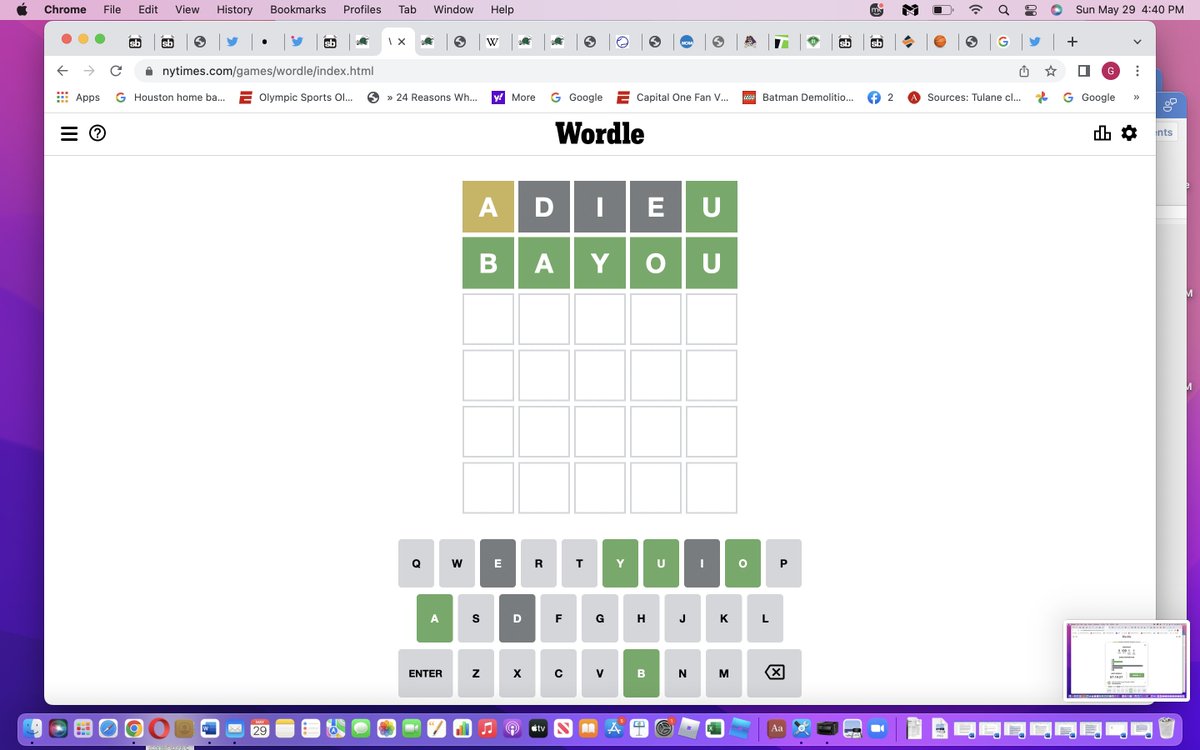1200x750 pixels.
Task: Open Control Center in menu bar
Action: pos(1030,10)
